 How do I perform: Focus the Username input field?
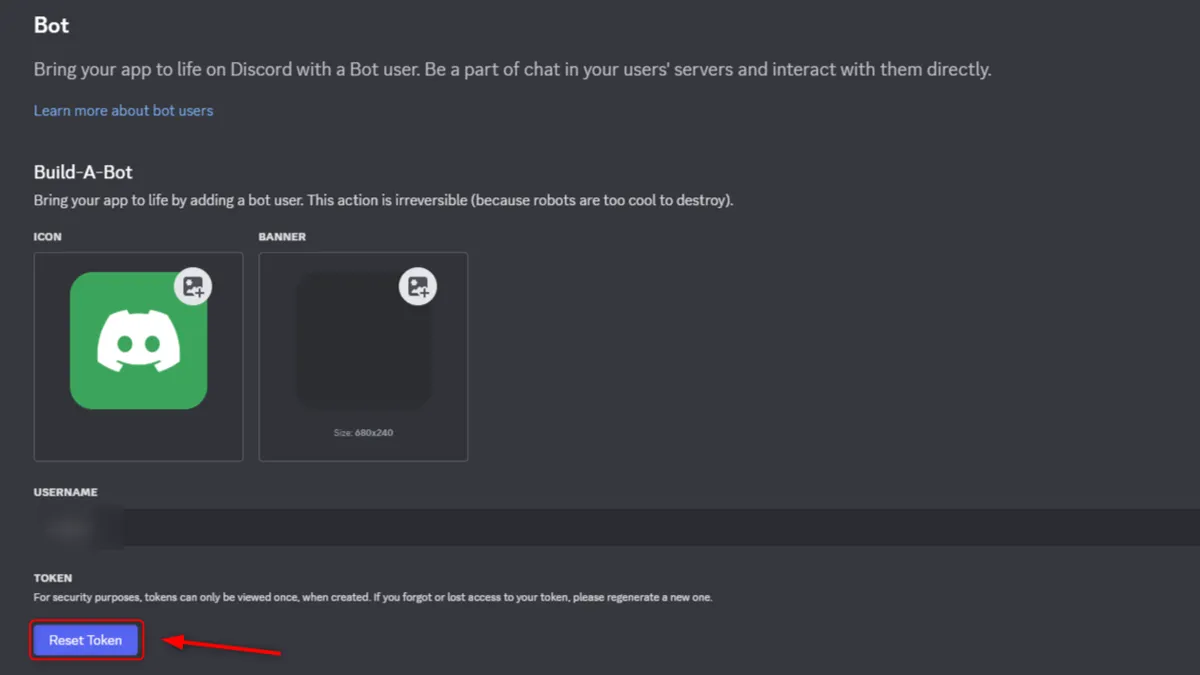point(600,527)
